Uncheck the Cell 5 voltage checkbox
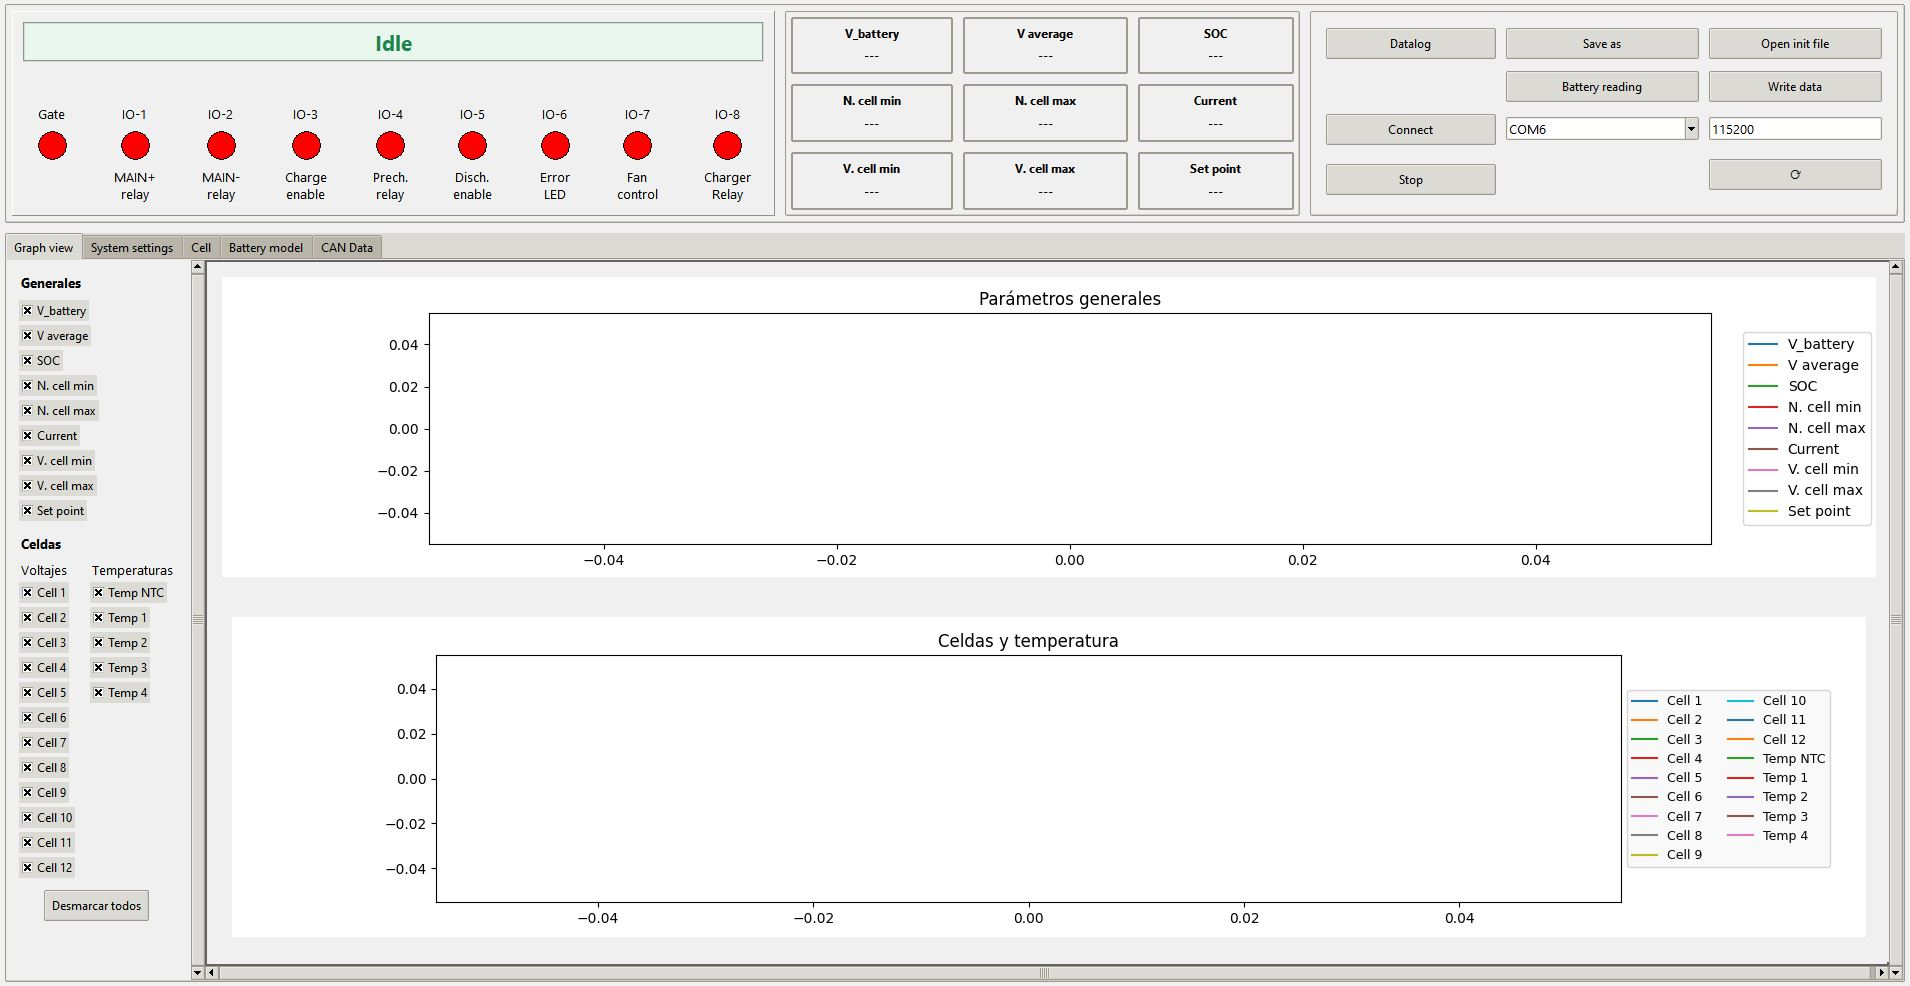The image size is (1910, 986). coord(27,692)
